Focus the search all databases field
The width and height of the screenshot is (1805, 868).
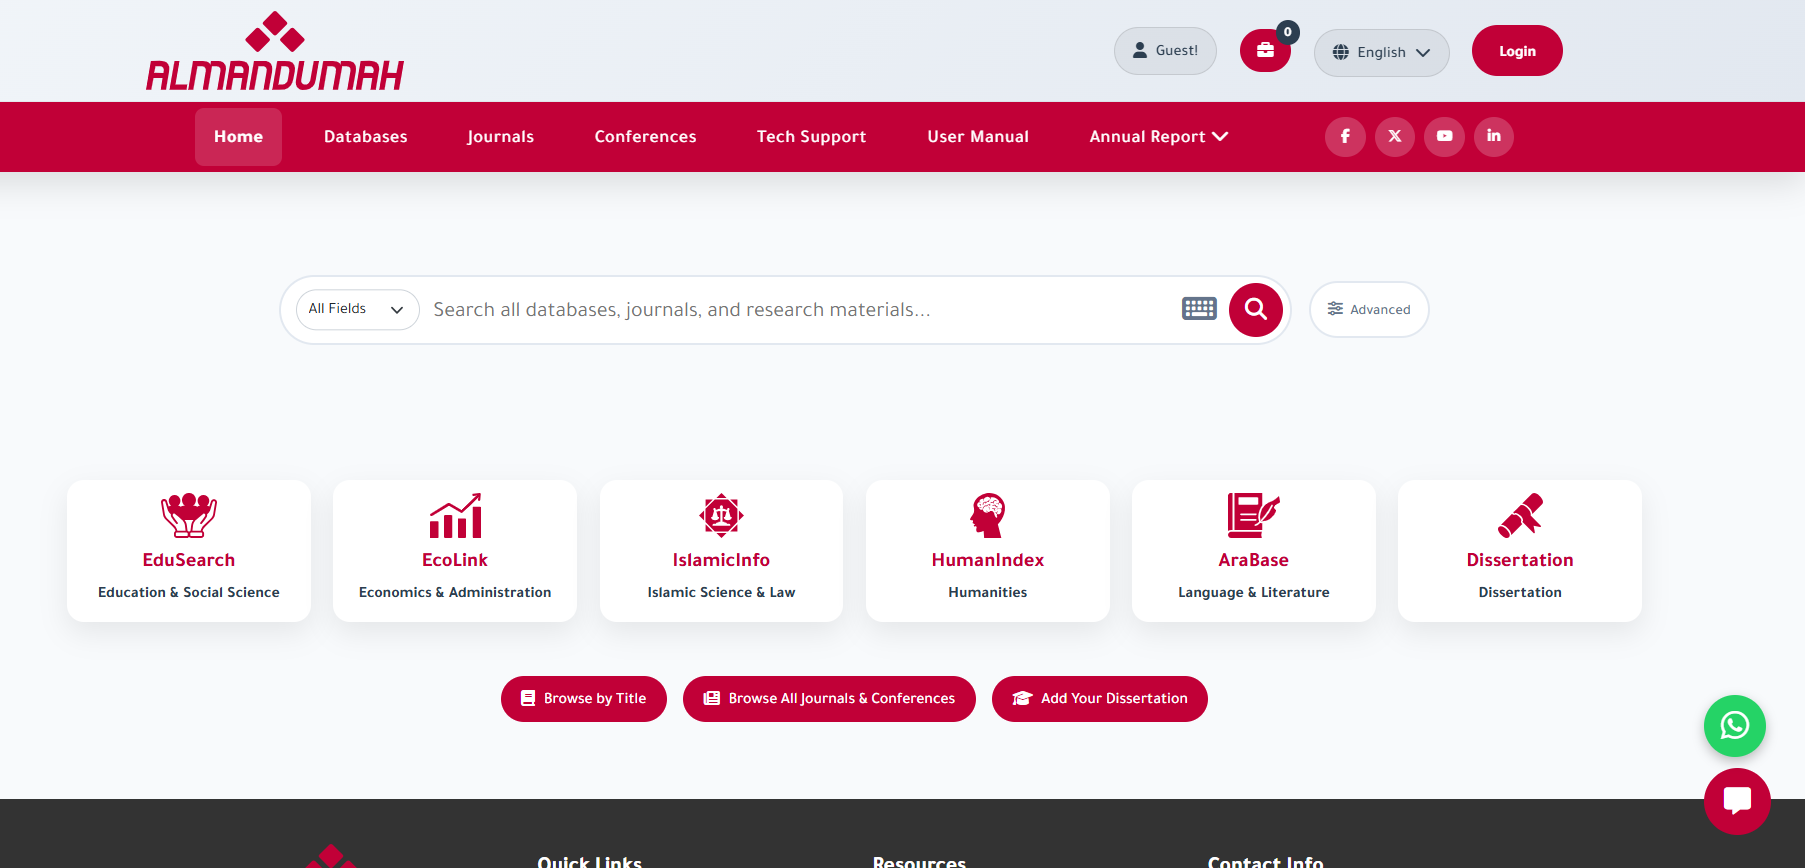800,310
